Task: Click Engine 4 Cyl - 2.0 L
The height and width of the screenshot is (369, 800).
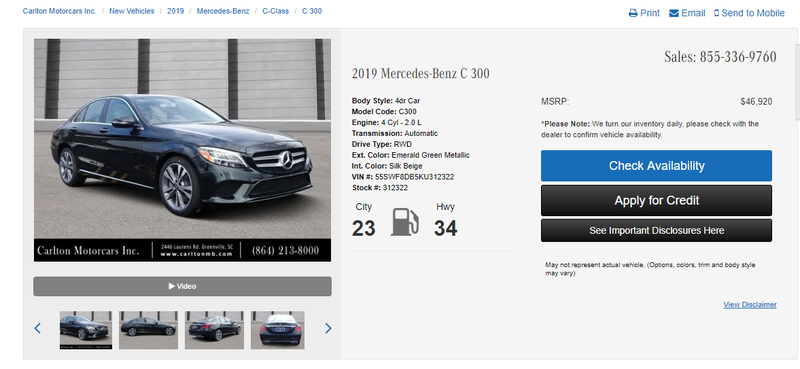Action: 386,122
